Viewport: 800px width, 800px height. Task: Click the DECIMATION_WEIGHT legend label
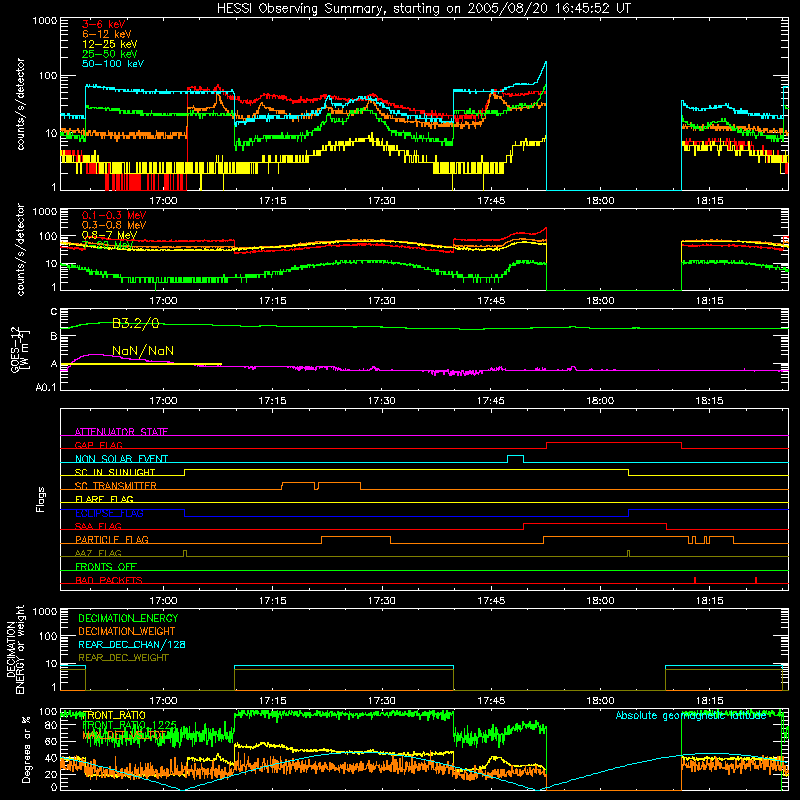[x=127, y=631]
